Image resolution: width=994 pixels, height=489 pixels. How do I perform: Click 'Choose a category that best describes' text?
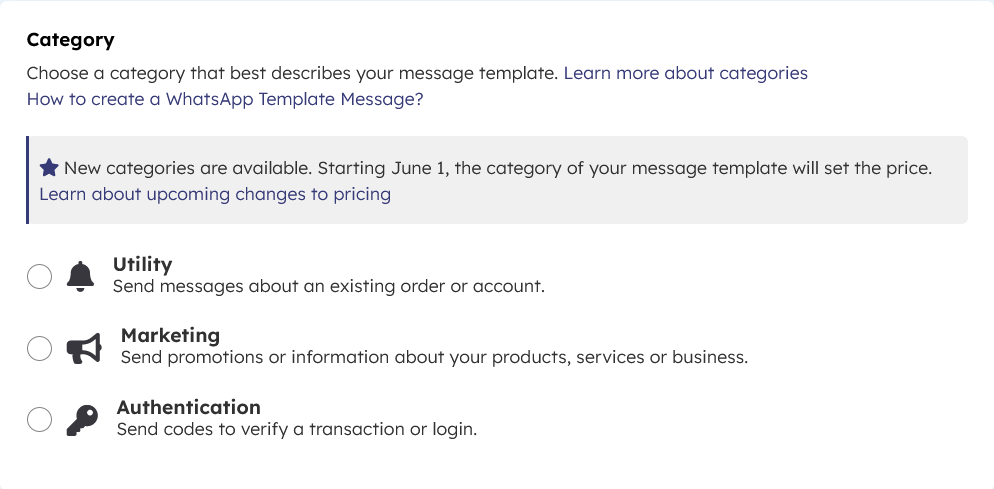(292, 73)
